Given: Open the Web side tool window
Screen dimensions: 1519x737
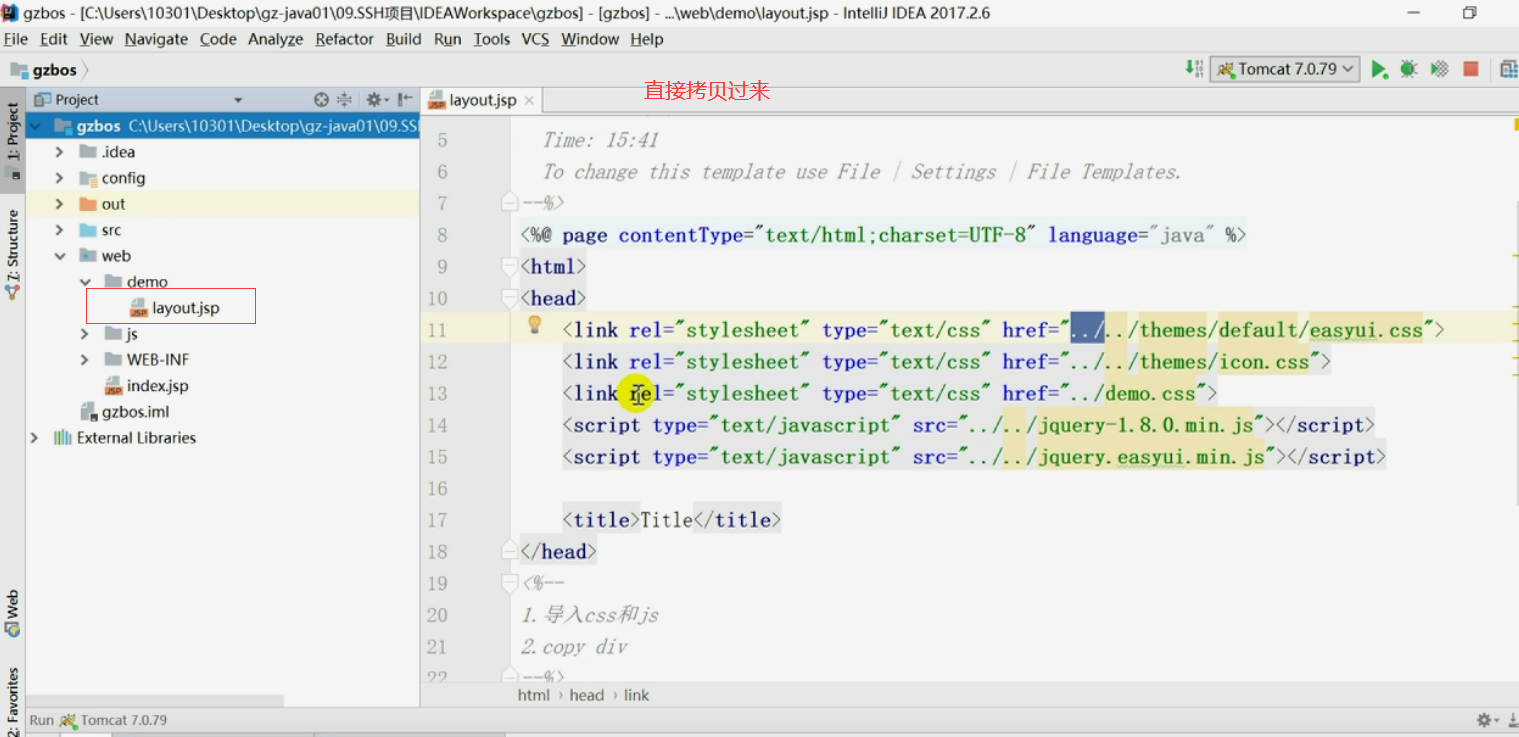Looking at the screenshot, I should tap(13, 613).
